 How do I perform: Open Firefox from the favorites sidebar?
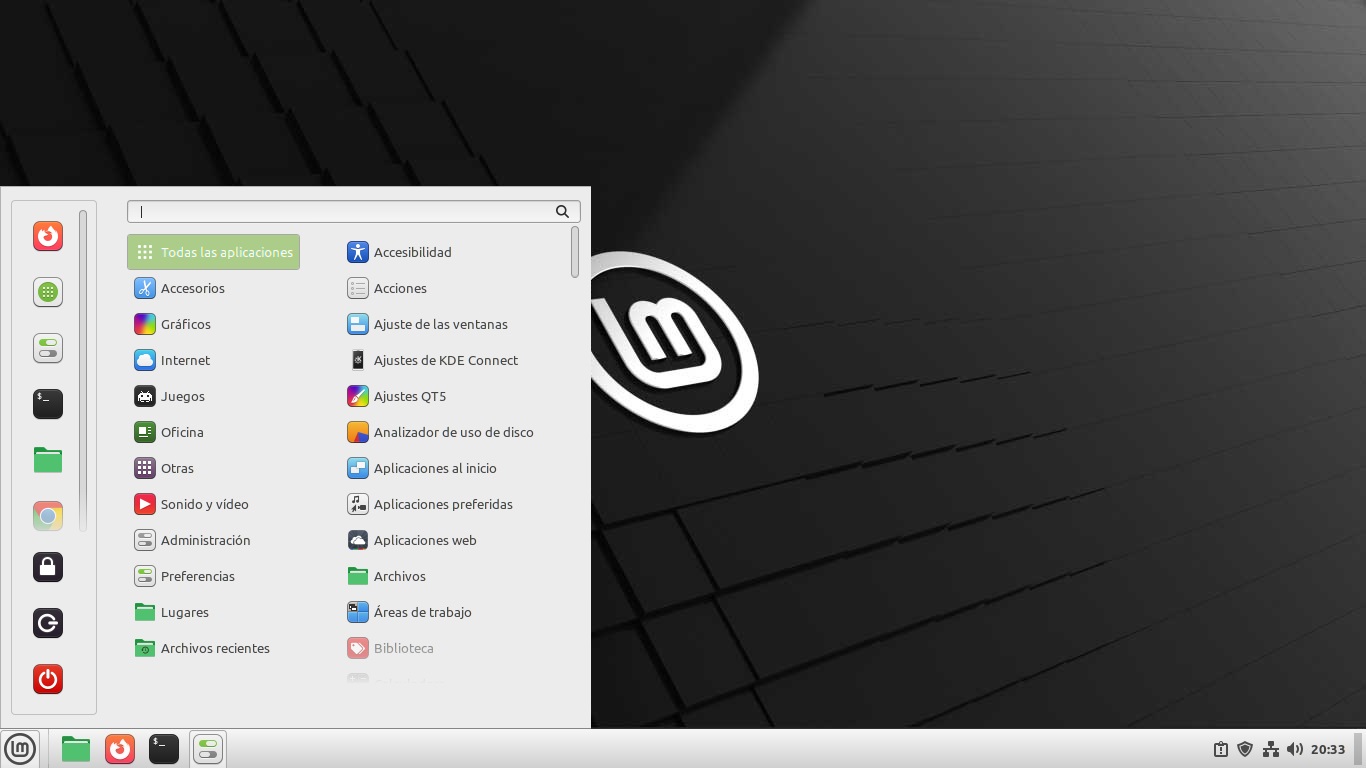tap(48, 236)
